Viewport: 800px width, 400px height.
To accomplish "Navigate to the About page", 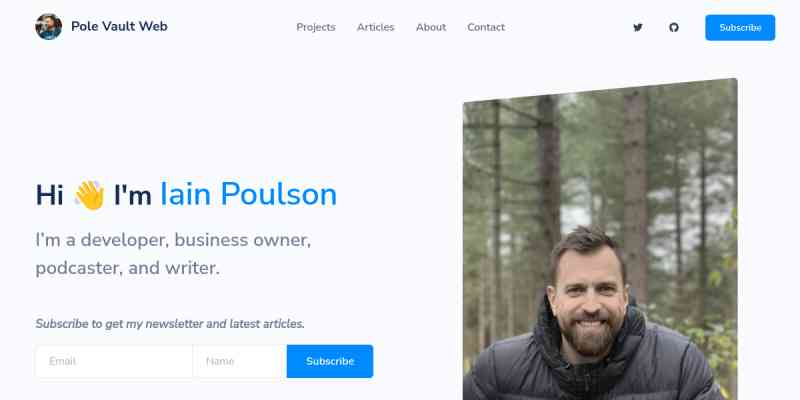I will click(x=431, y=27).
